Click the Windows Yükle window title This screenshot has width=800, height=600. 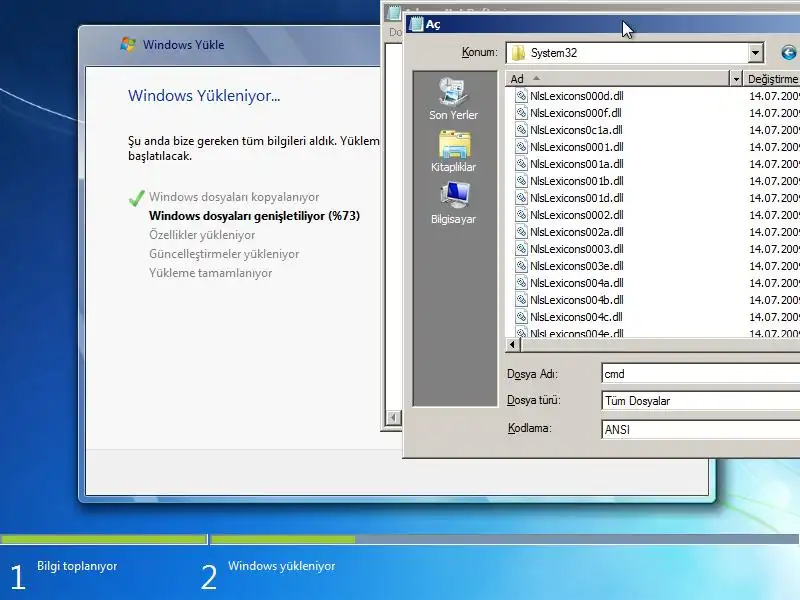tap(183, 44)
